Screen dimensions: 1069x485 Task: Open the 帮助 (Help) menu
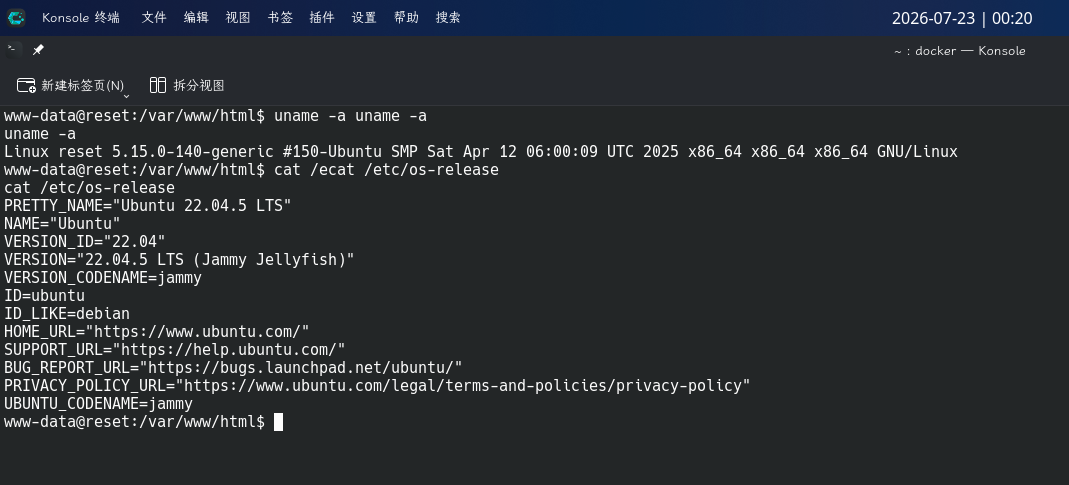[x=406, y=18]
